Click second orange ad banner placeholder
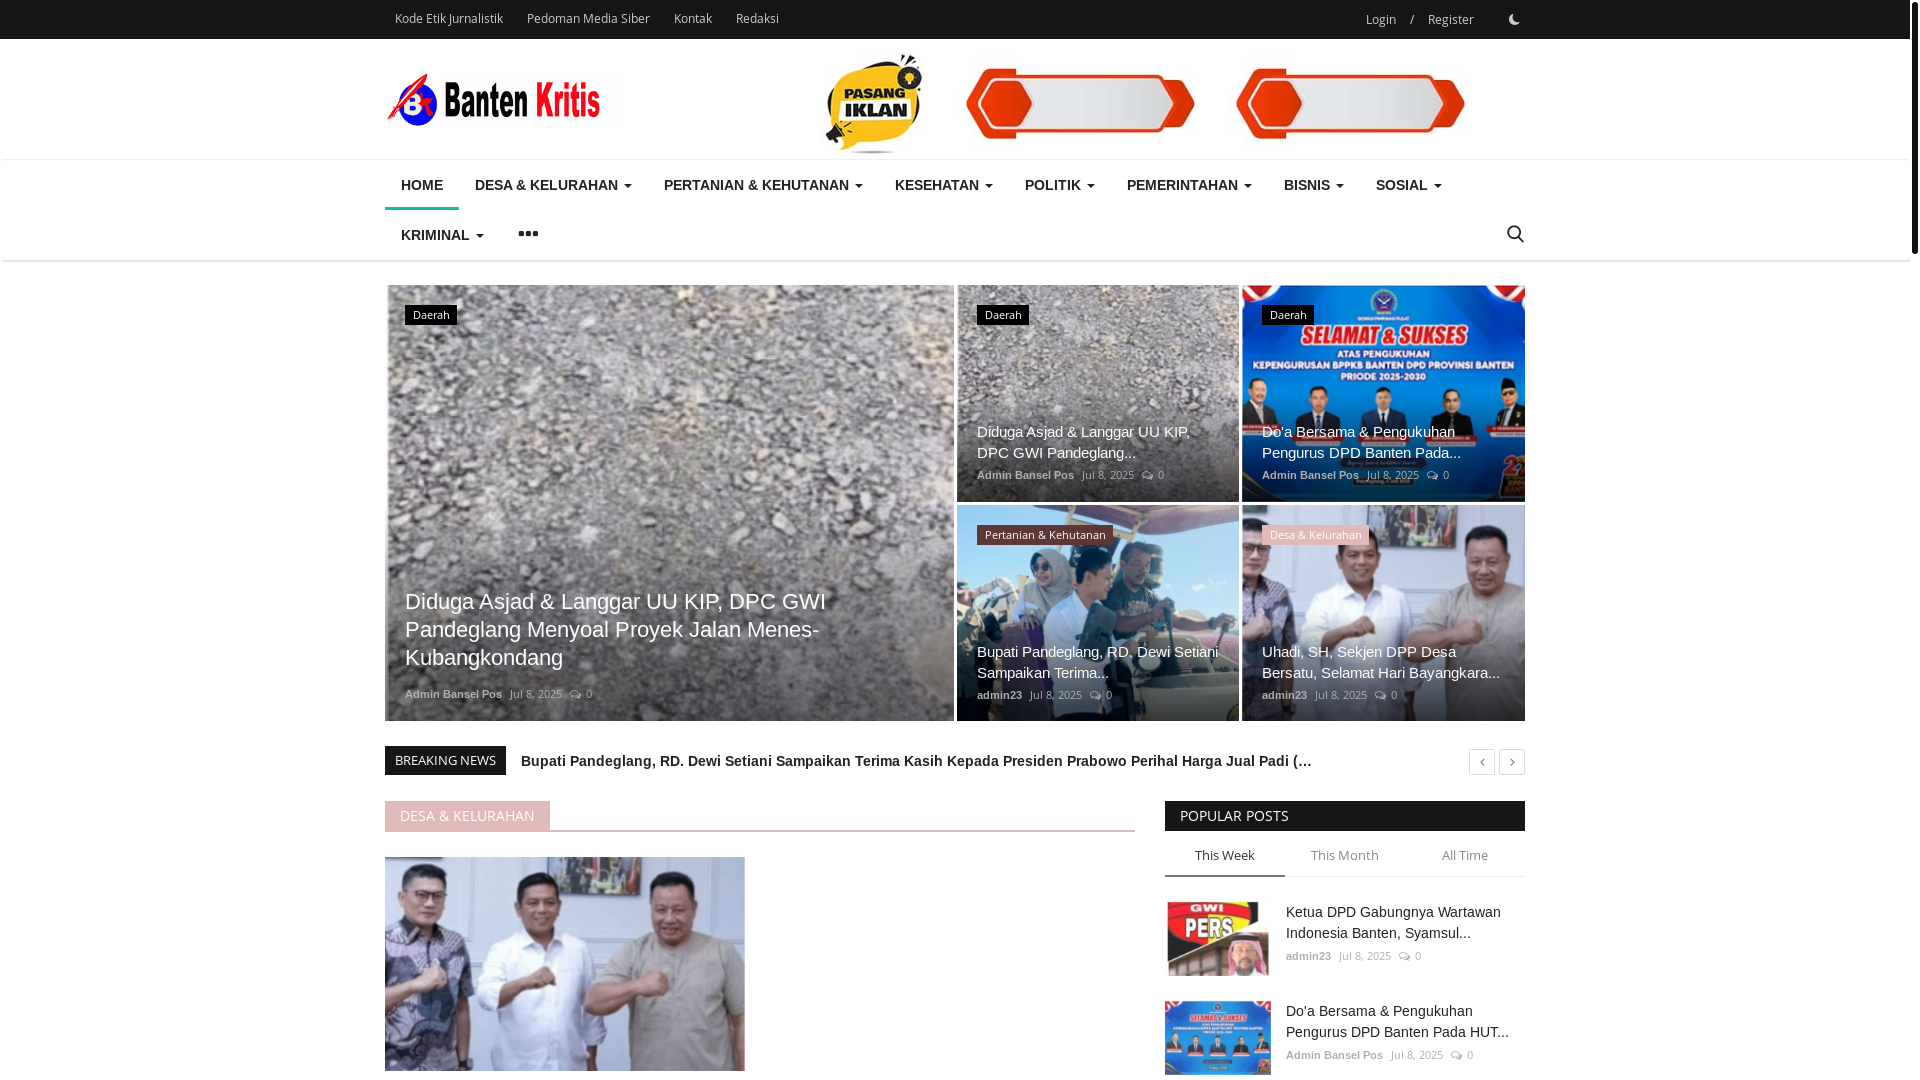The image size is (1920, 1080). point(1350,104)
